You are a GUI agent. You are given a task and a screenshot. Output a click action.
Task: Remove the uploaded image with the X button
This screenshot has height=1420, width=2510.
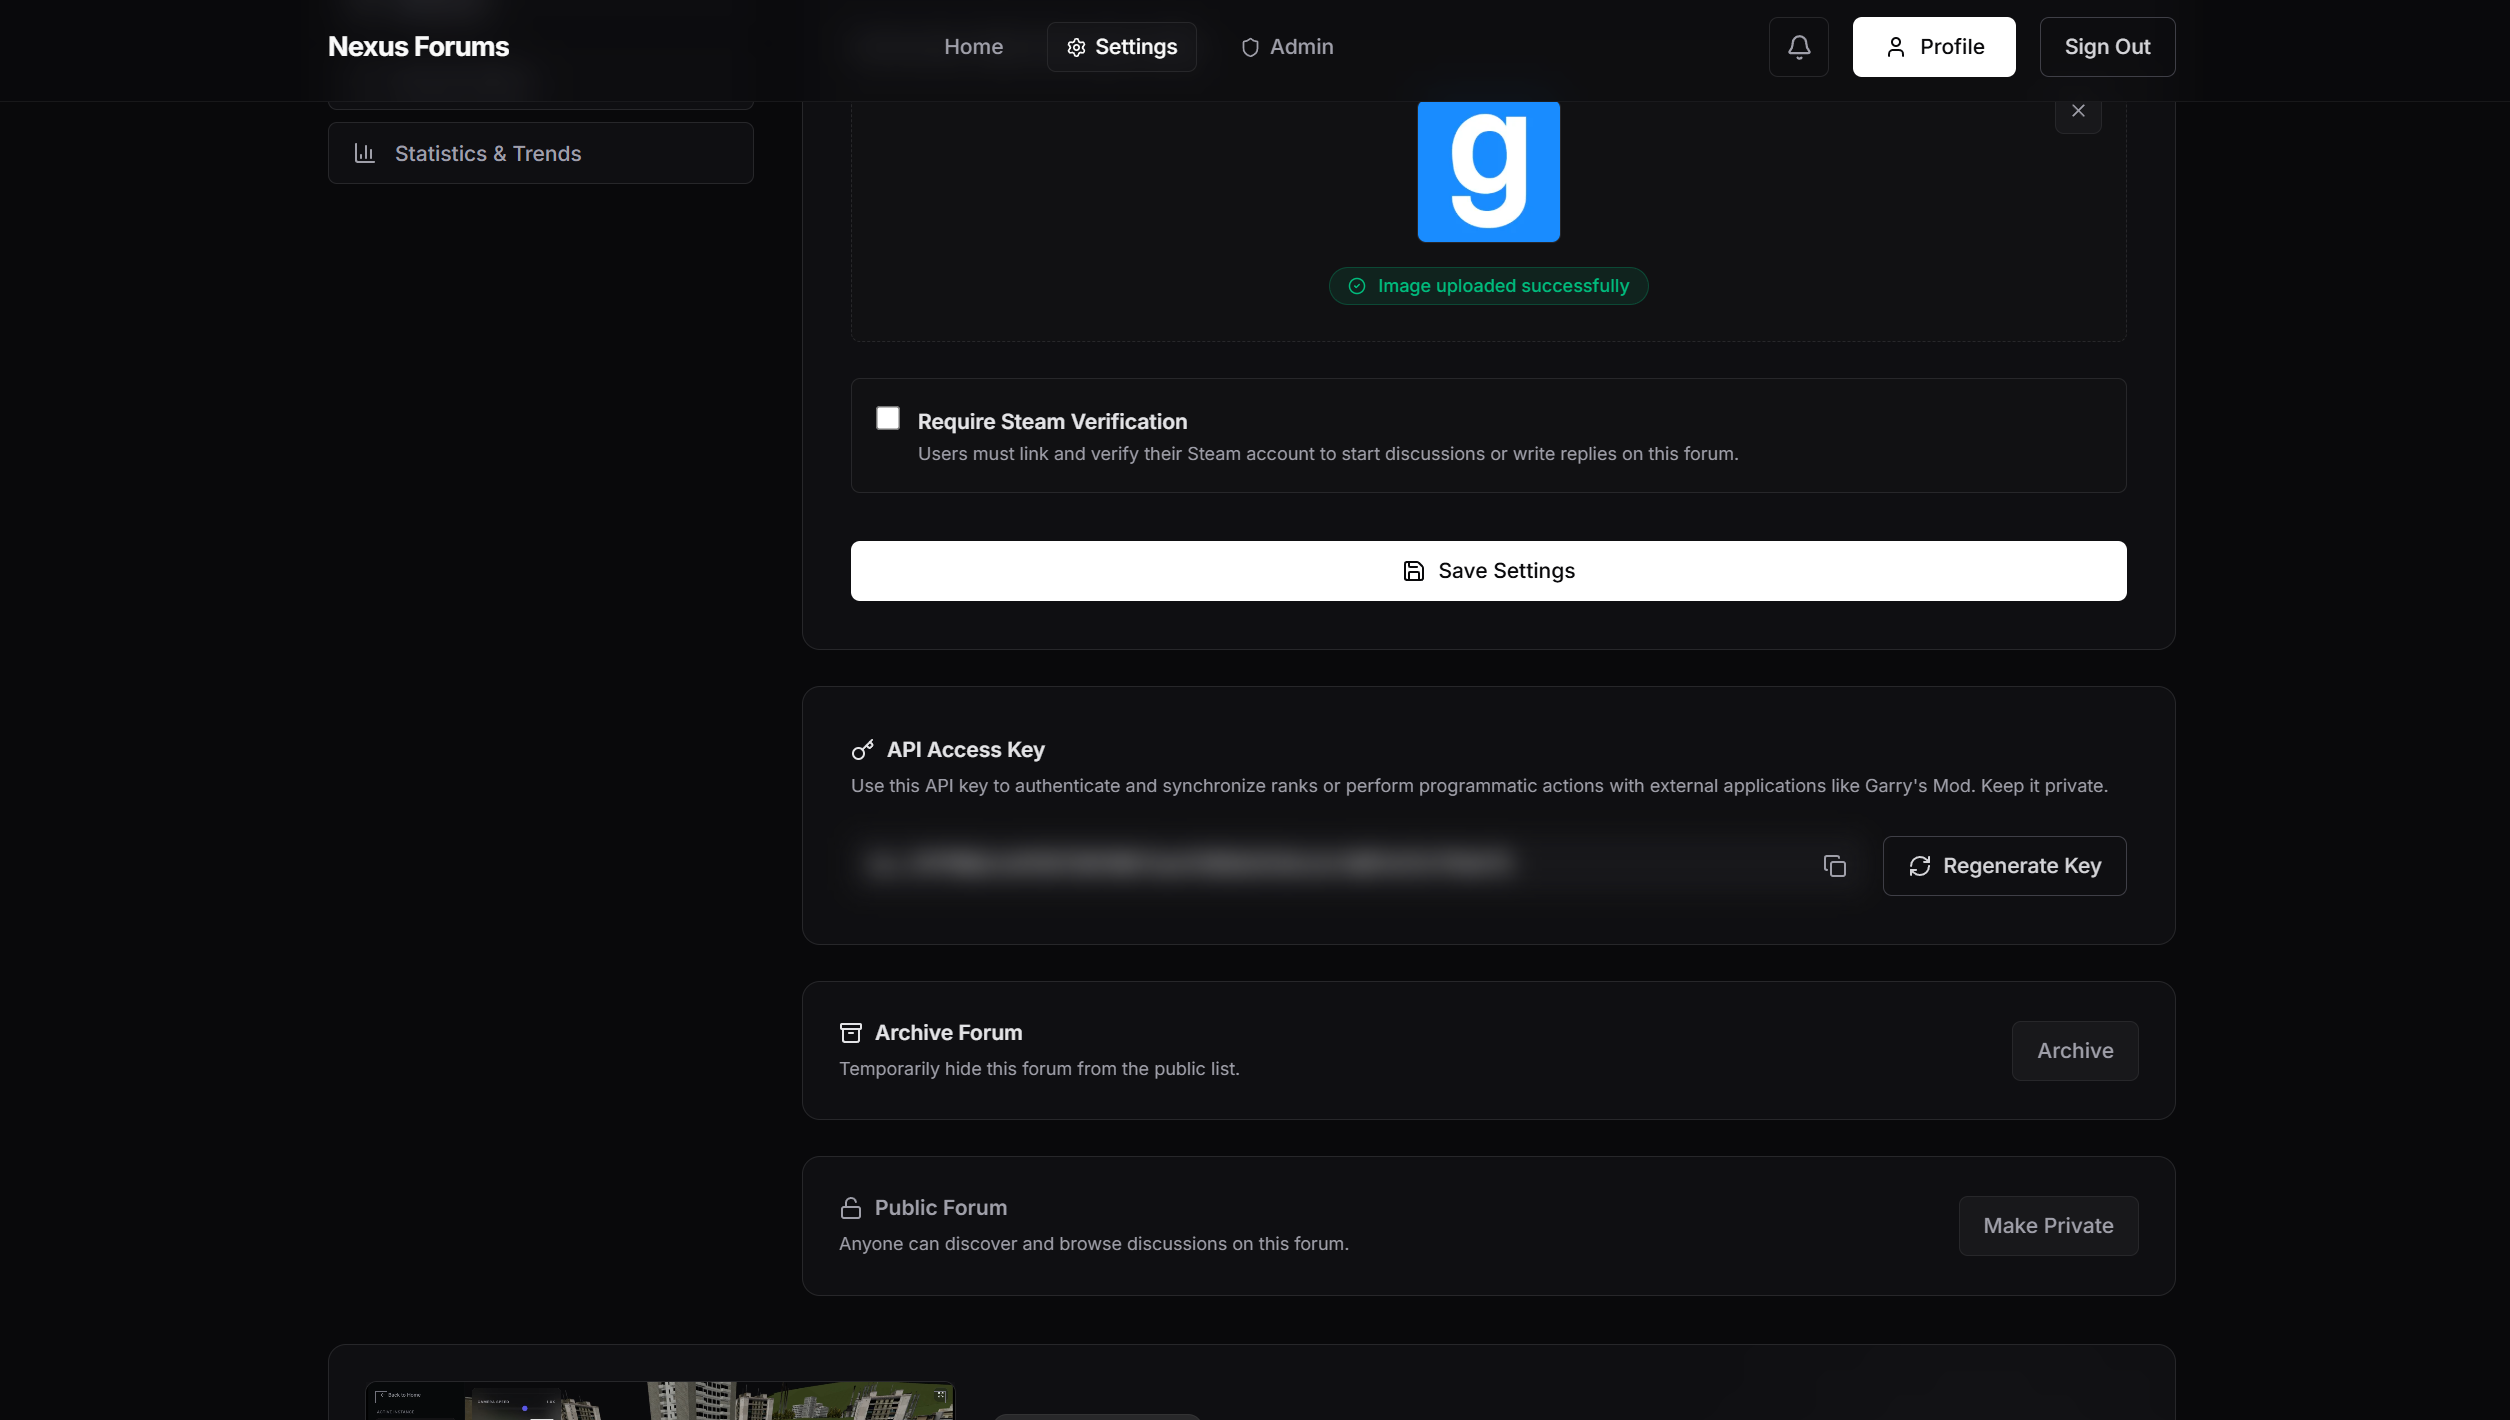2078,111
